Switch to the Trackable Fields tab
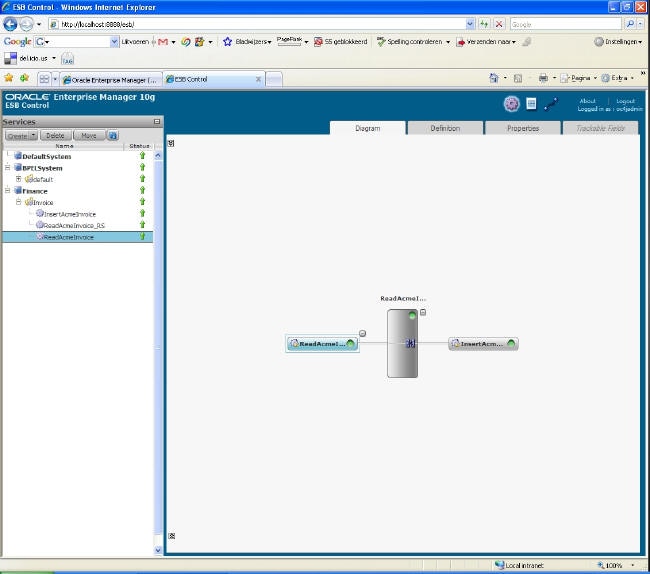Image resolution: width=650 pixels, height=574 pixels. 600,128
